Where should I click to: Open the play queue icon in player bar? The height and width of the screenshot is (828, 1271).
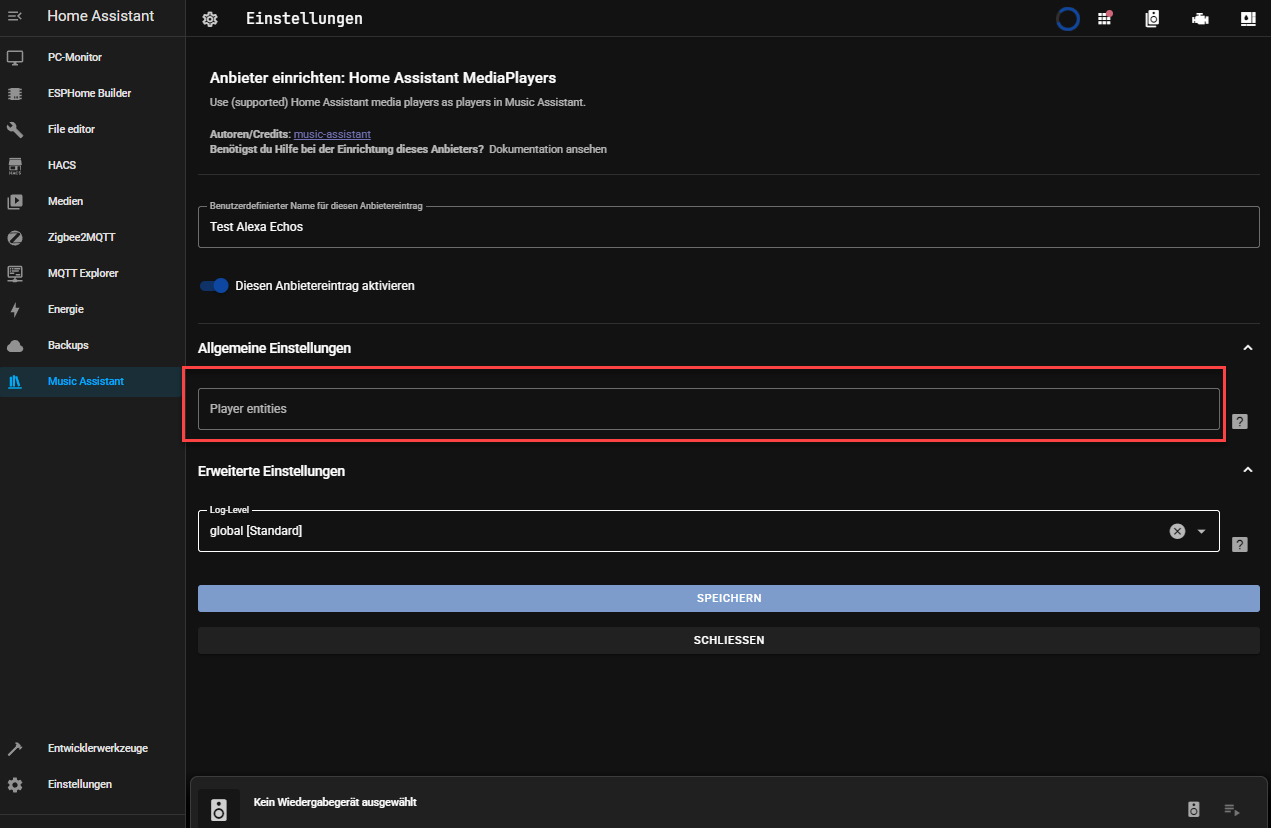pos(1232,809)
